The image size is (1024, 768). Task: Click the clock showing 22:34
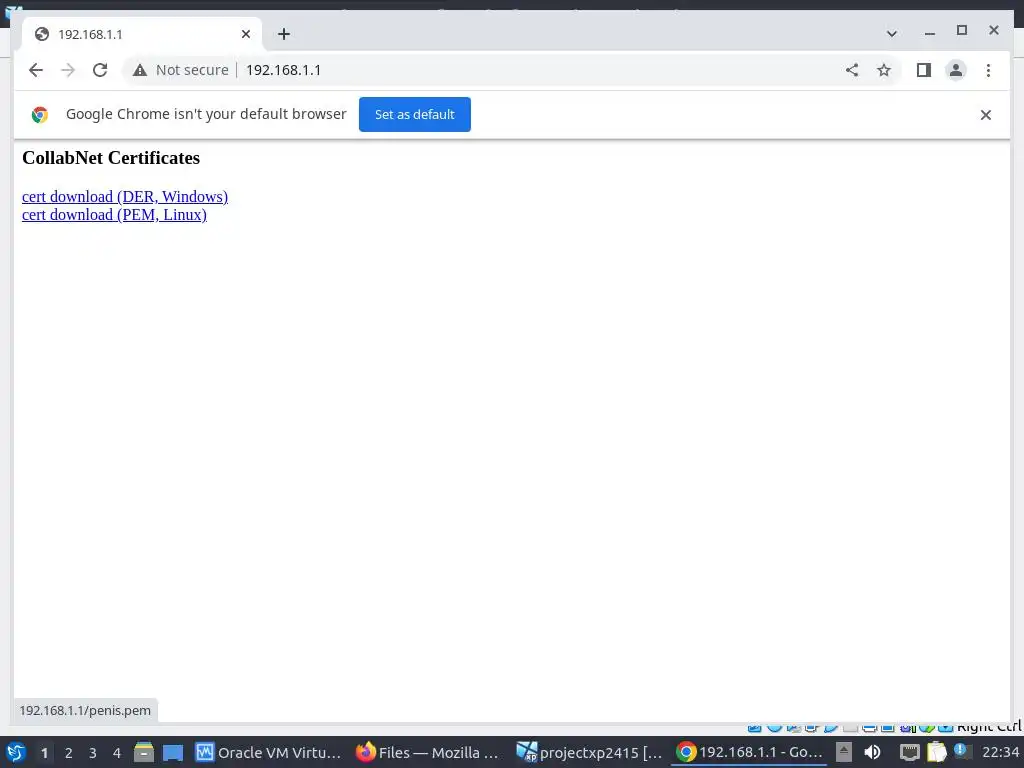(x=1000, y=752)
